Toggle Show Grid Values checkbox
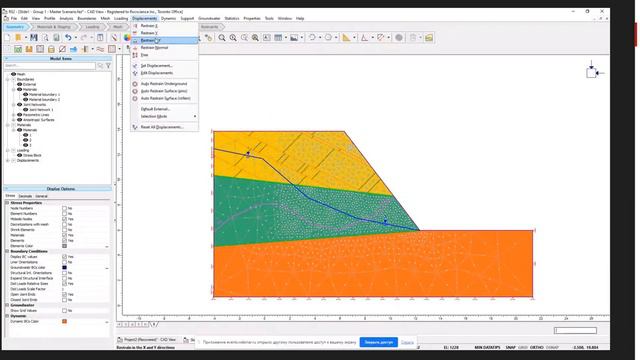The image size is (640, 360). 64,311
